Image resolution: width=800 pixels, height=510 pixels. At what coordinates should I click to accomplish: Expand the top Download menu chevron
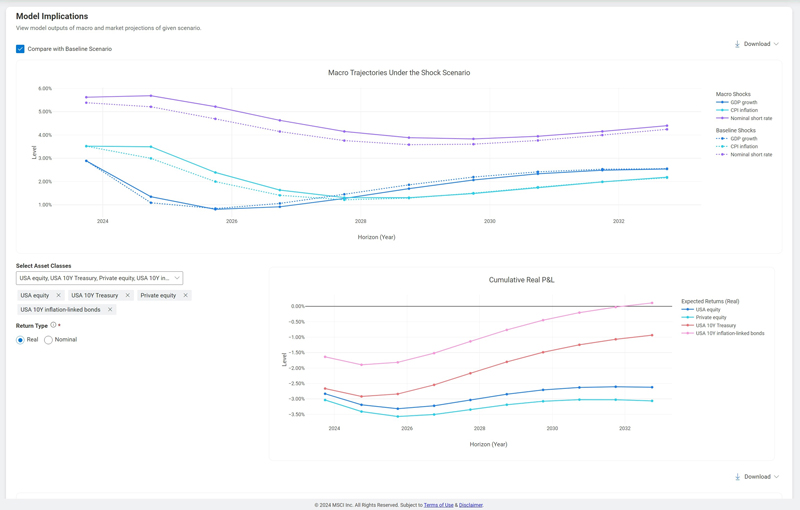[x=776, y=44]
